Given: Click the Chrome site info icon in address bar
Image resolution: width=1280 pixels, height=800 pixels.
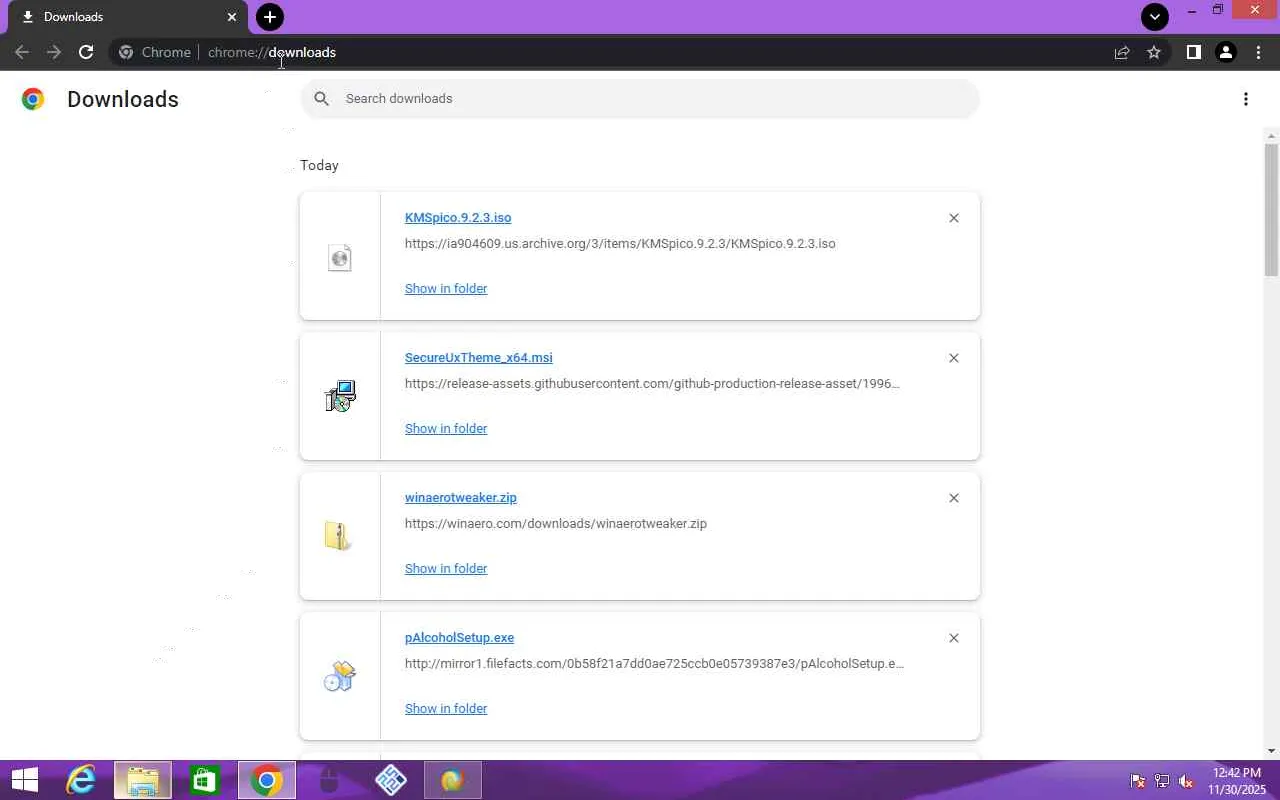Looking at the screenshot, I should tap(126, 52).
